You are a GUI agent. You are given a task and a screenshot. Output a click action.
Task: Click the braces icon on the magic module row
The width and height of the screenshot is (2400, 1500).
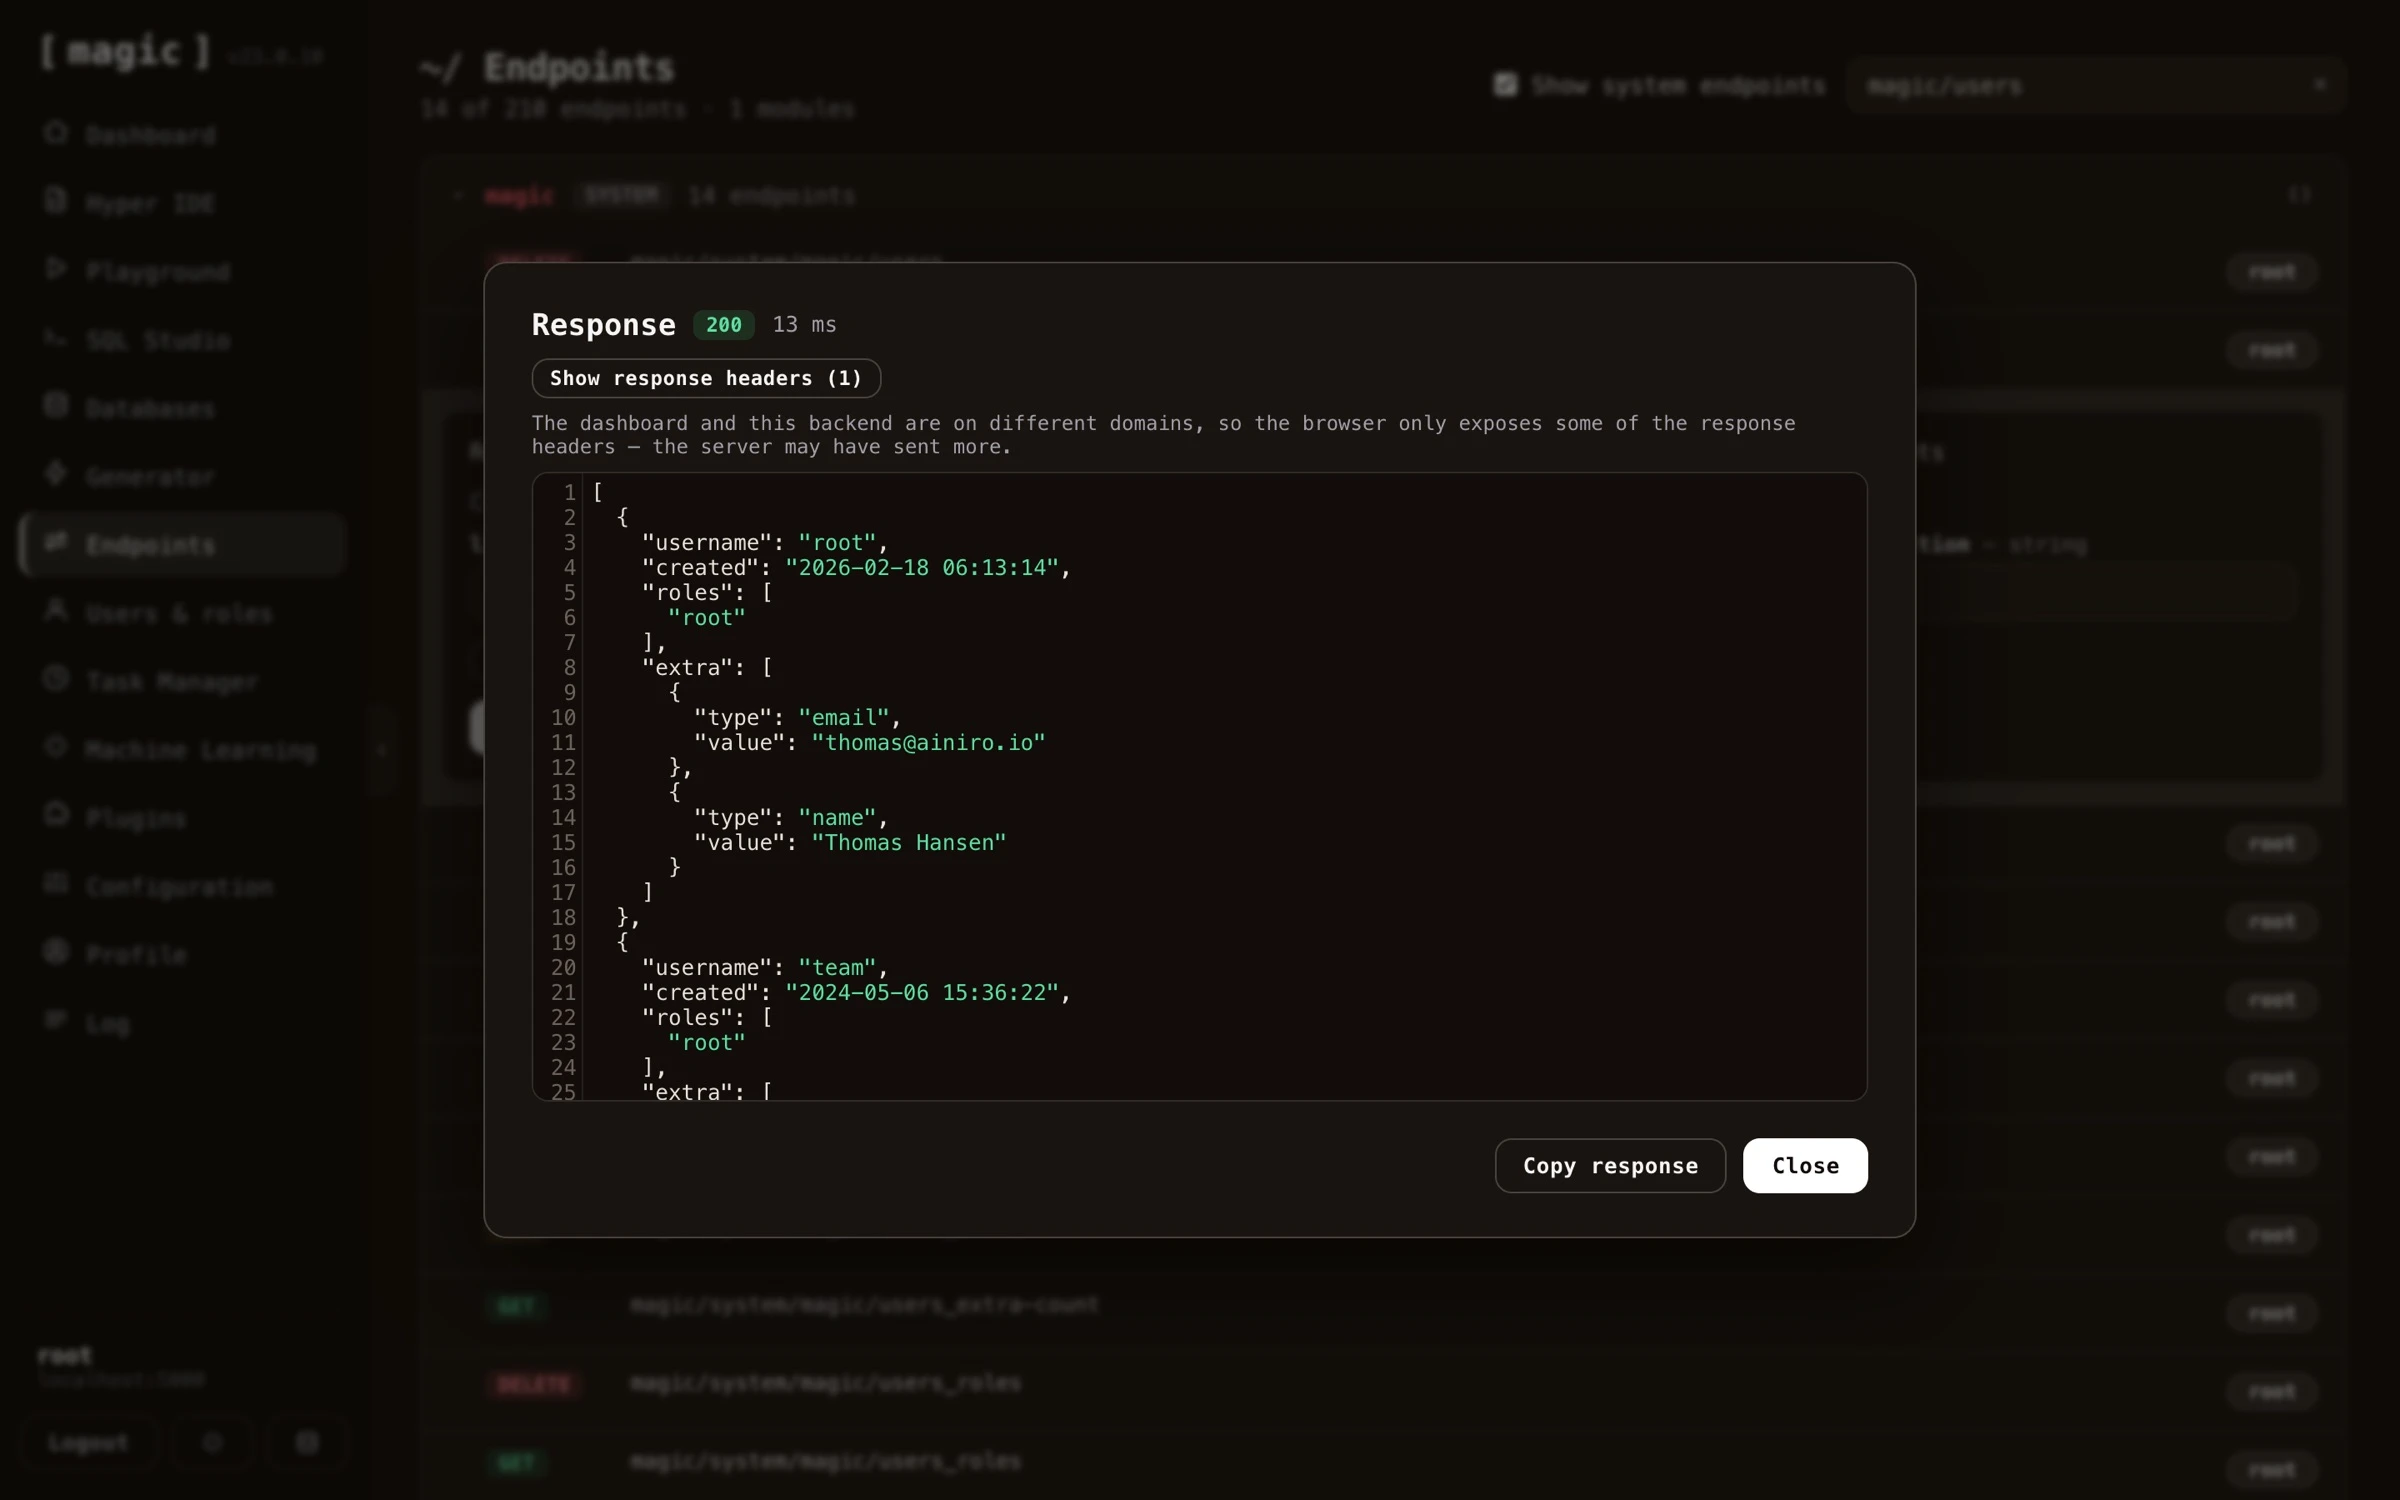click(2299, 194)
